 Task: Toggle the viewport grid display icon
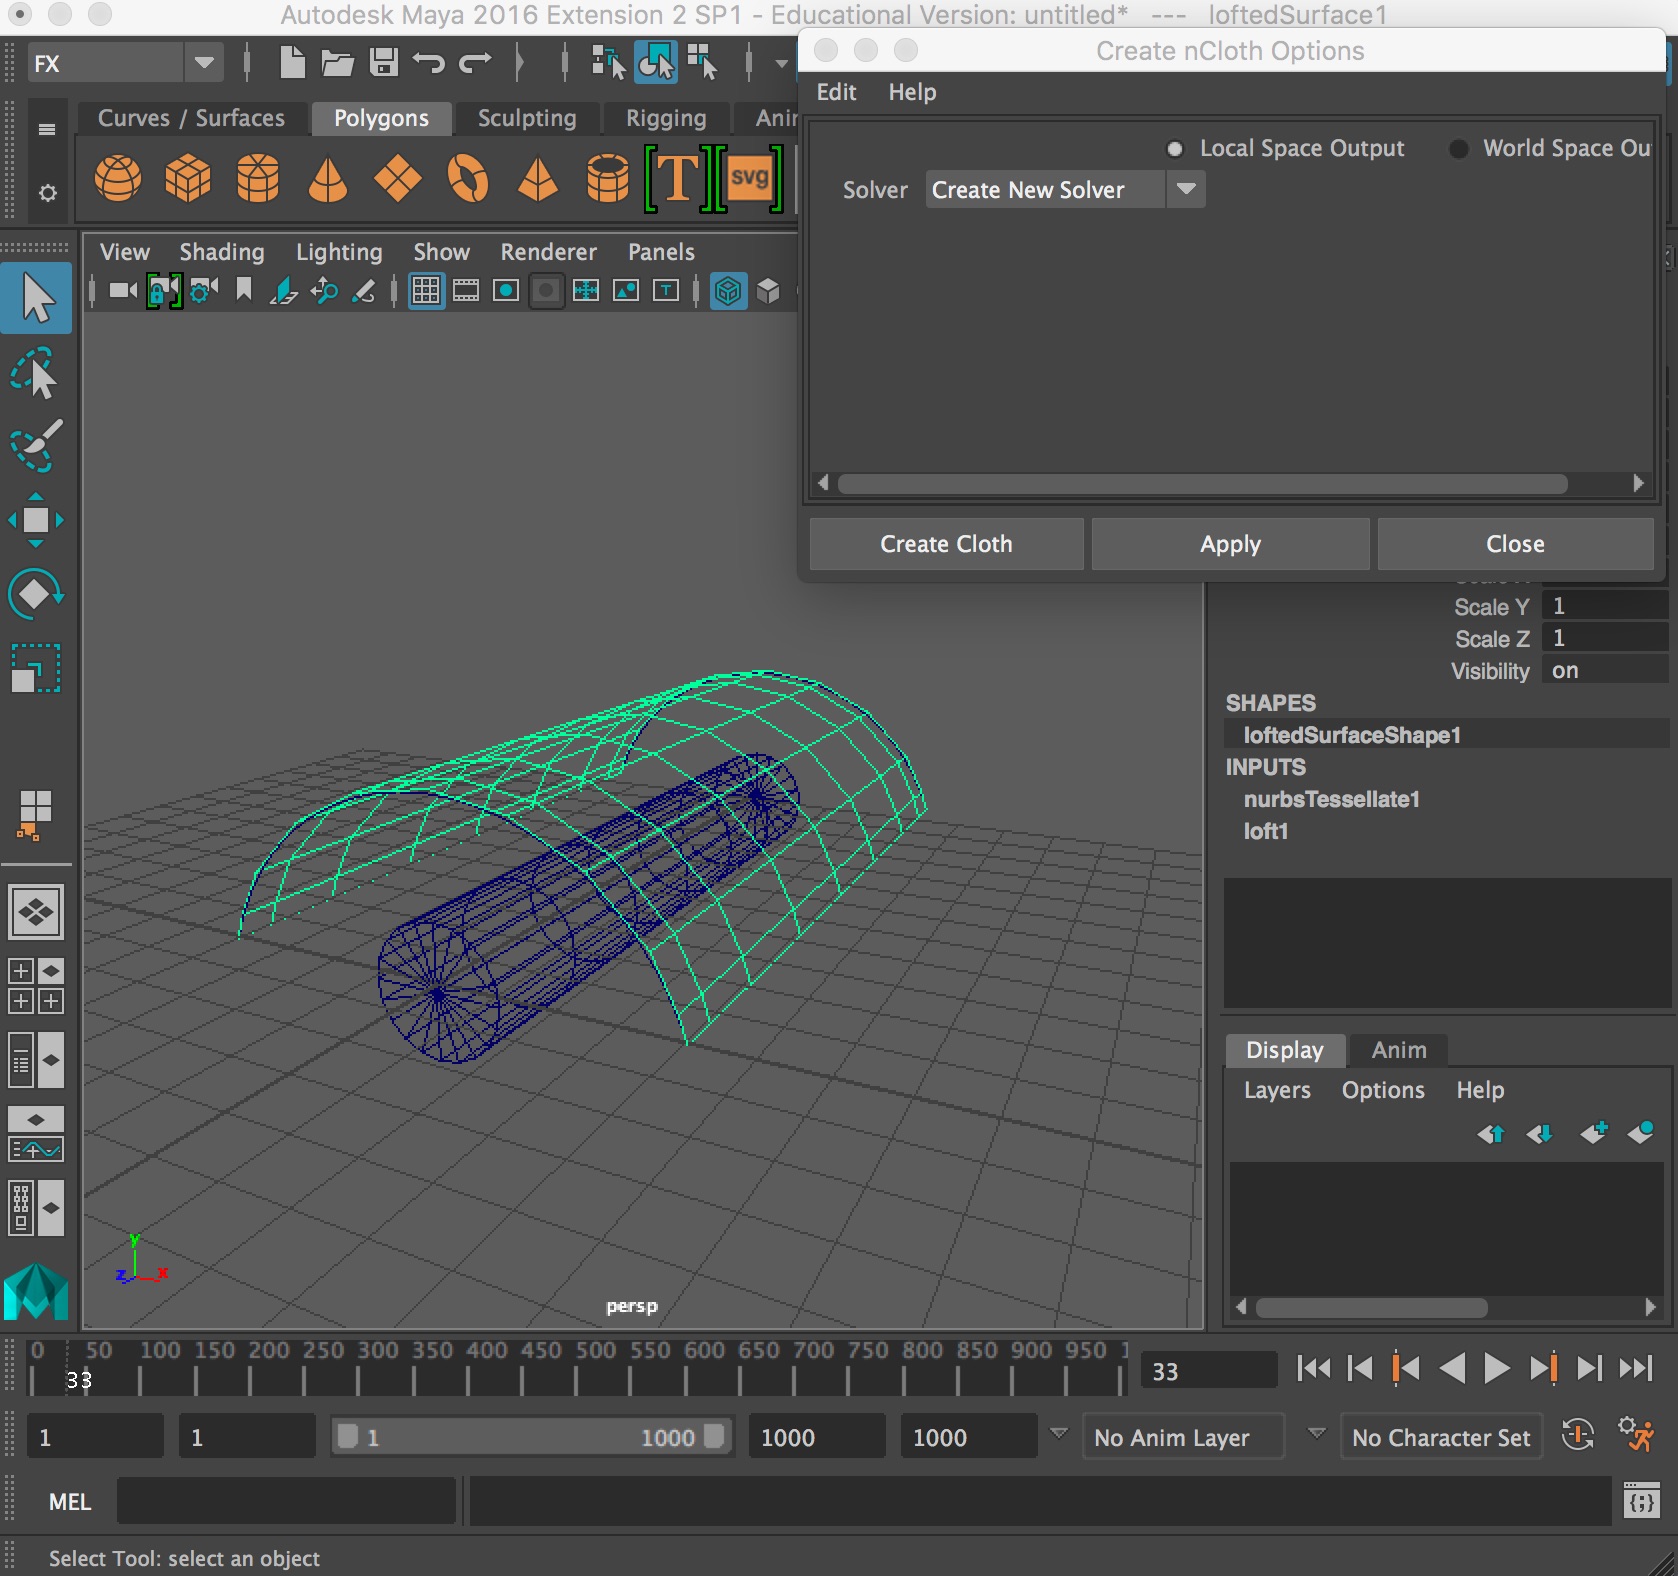coord(426,291)
